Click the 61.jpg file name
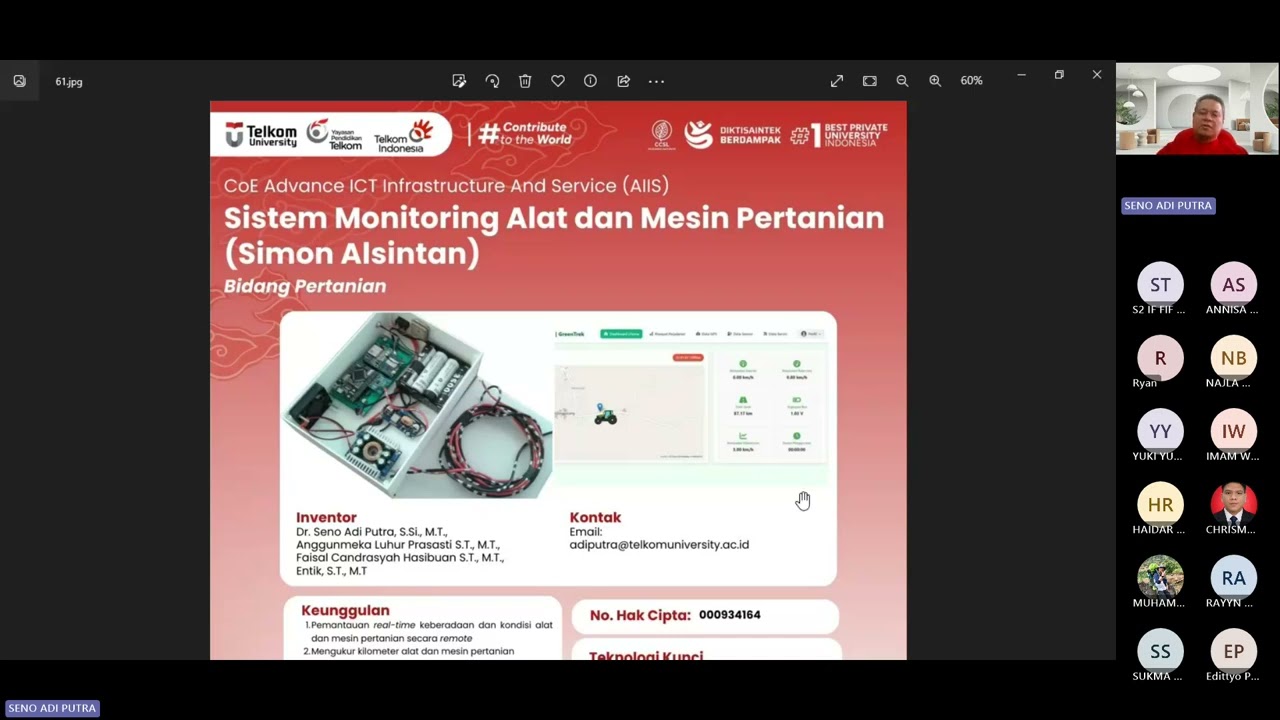Image resolution: width=1280 pixels, height=720 pixels. click(69, 82)
